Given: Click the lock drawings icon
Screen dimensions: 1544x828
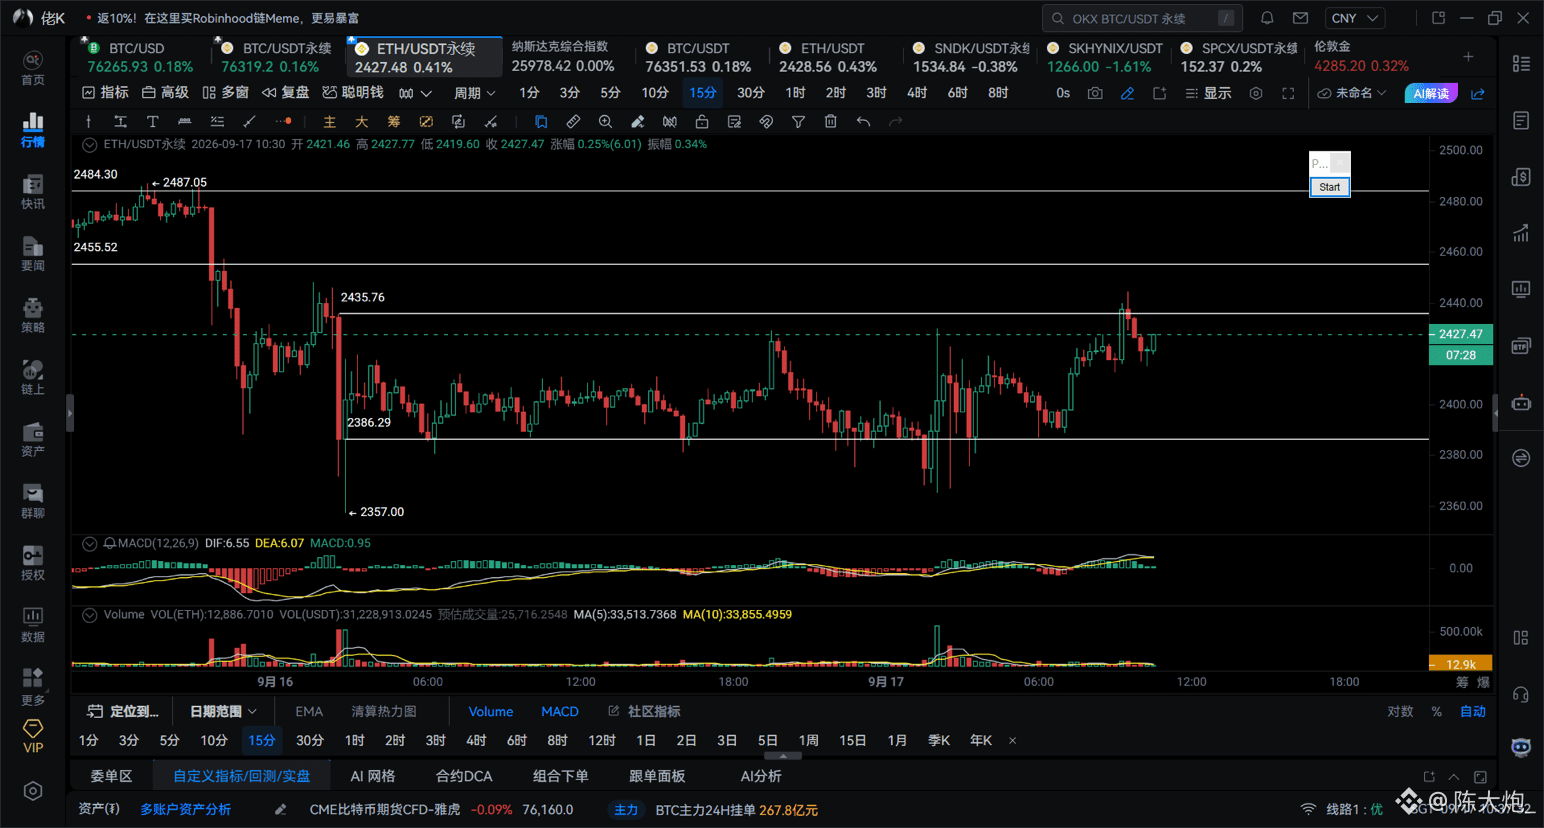Looking at the screenshot, I should [702, 122].
